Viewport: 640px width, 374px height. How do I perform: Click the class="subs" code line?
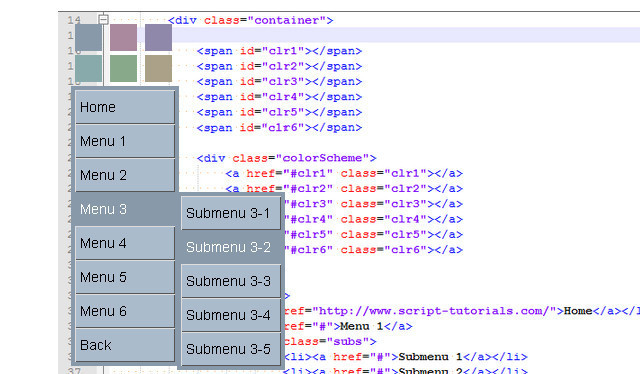click(330, 342)
